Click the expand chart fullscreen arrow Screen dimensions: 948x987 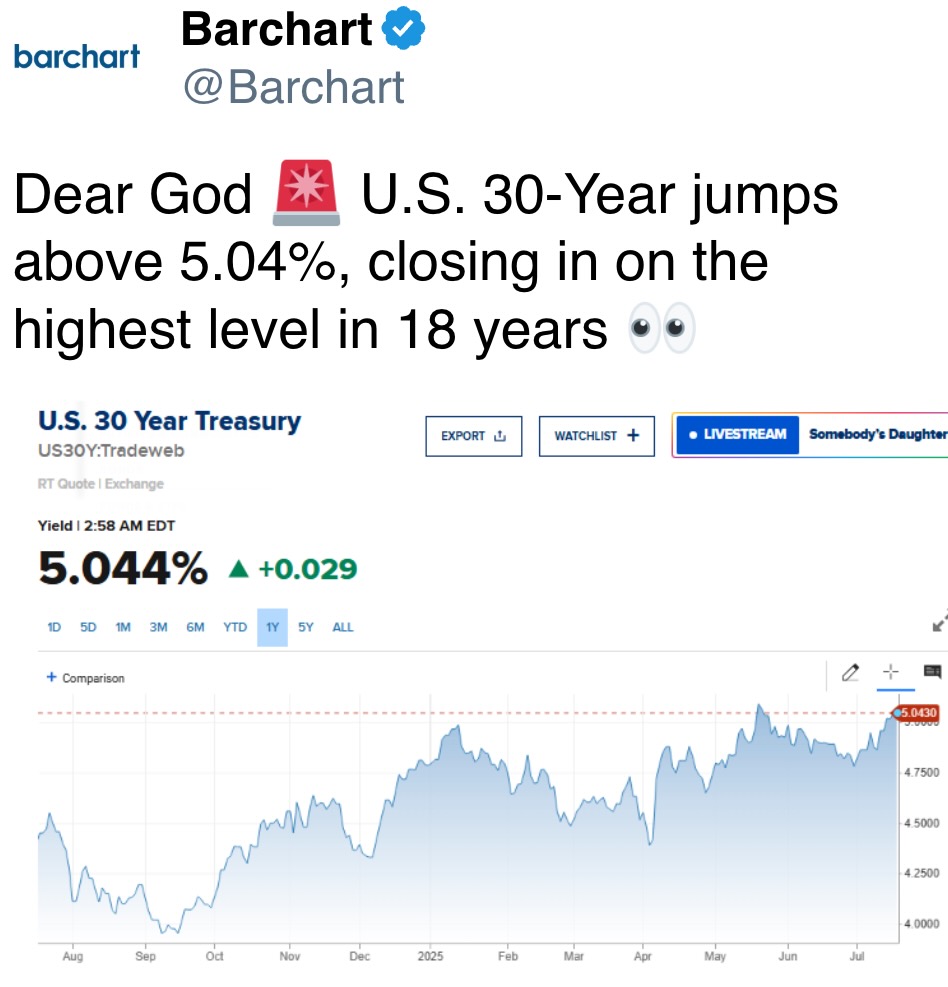coord(940,621)
